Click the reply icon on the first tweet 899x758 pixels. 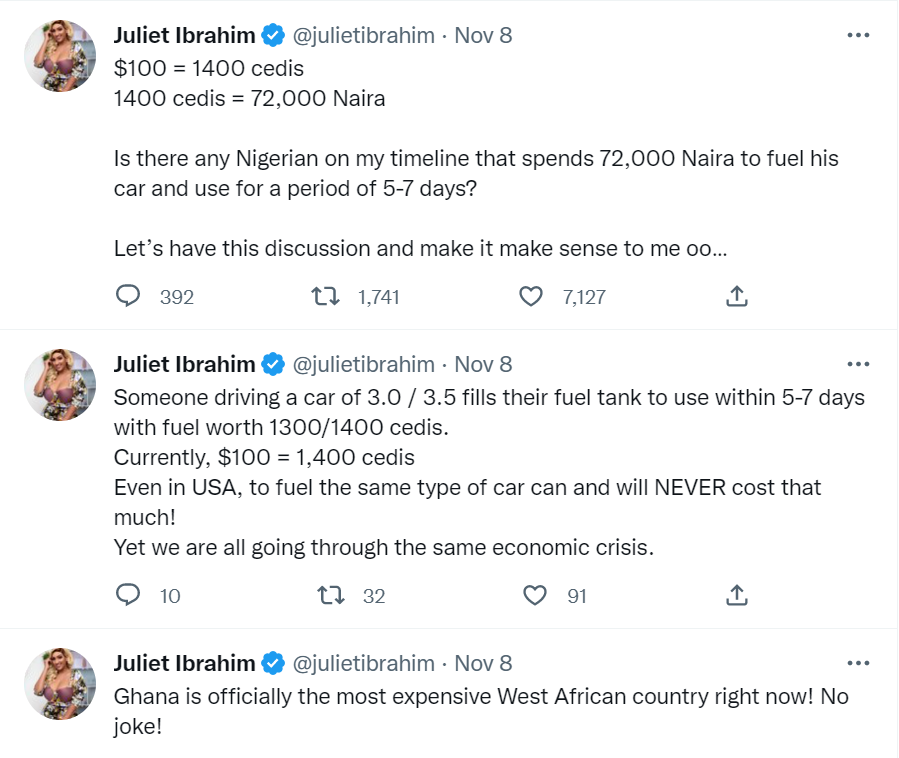coord(128,296)
